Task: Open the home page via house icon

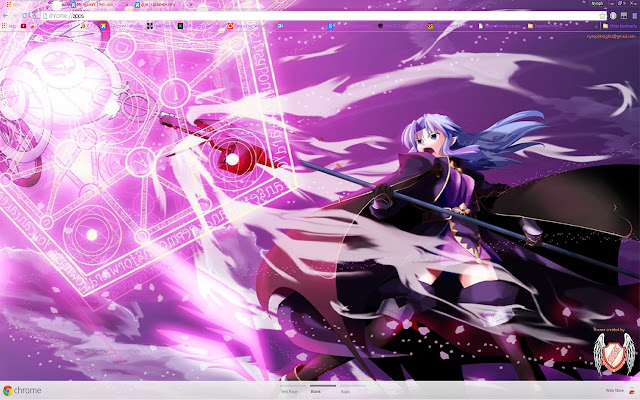Action: (x=34, y=16)
